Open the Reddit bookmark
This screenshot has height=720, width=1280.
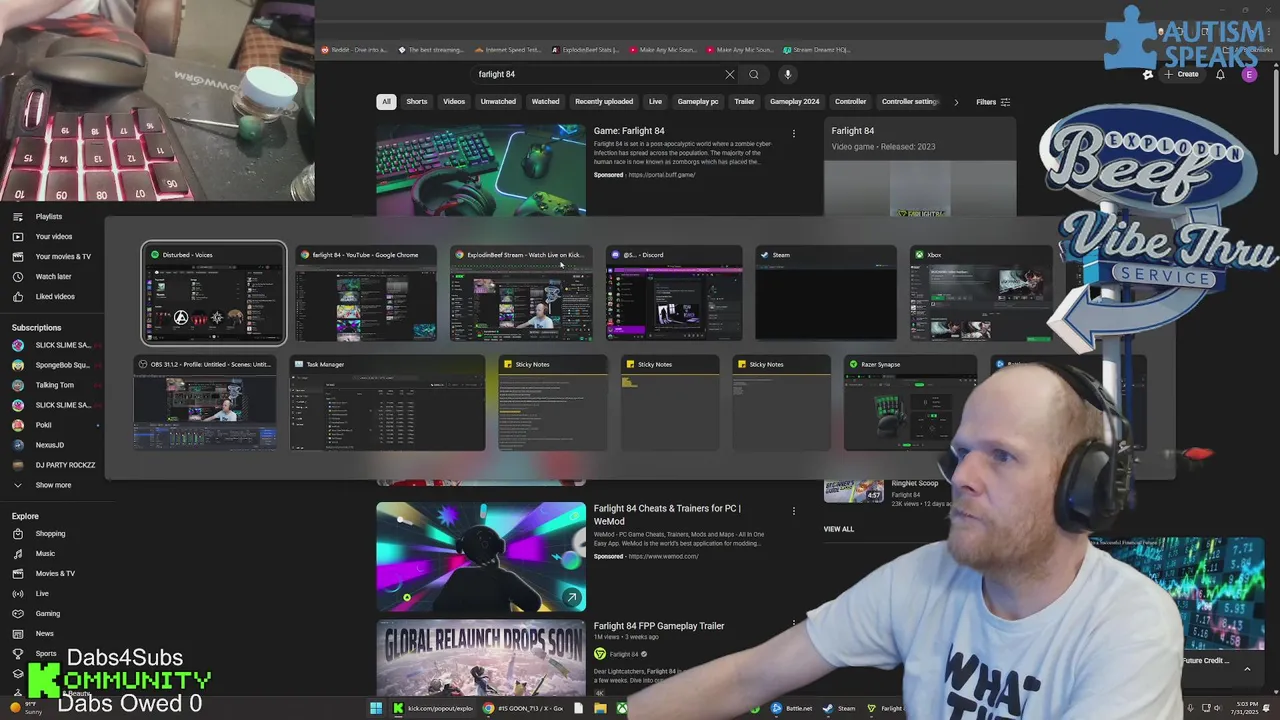coord(355,49)
